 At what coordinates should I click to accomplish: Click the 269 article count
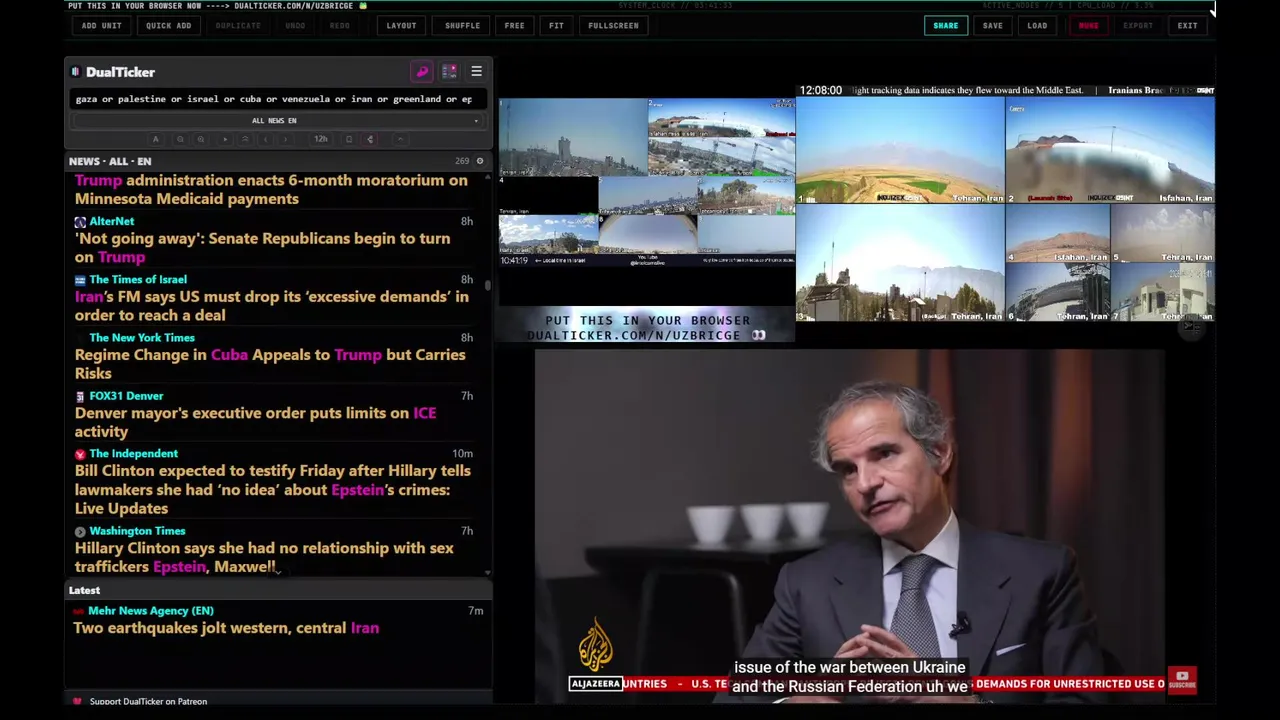click(462, 161)
